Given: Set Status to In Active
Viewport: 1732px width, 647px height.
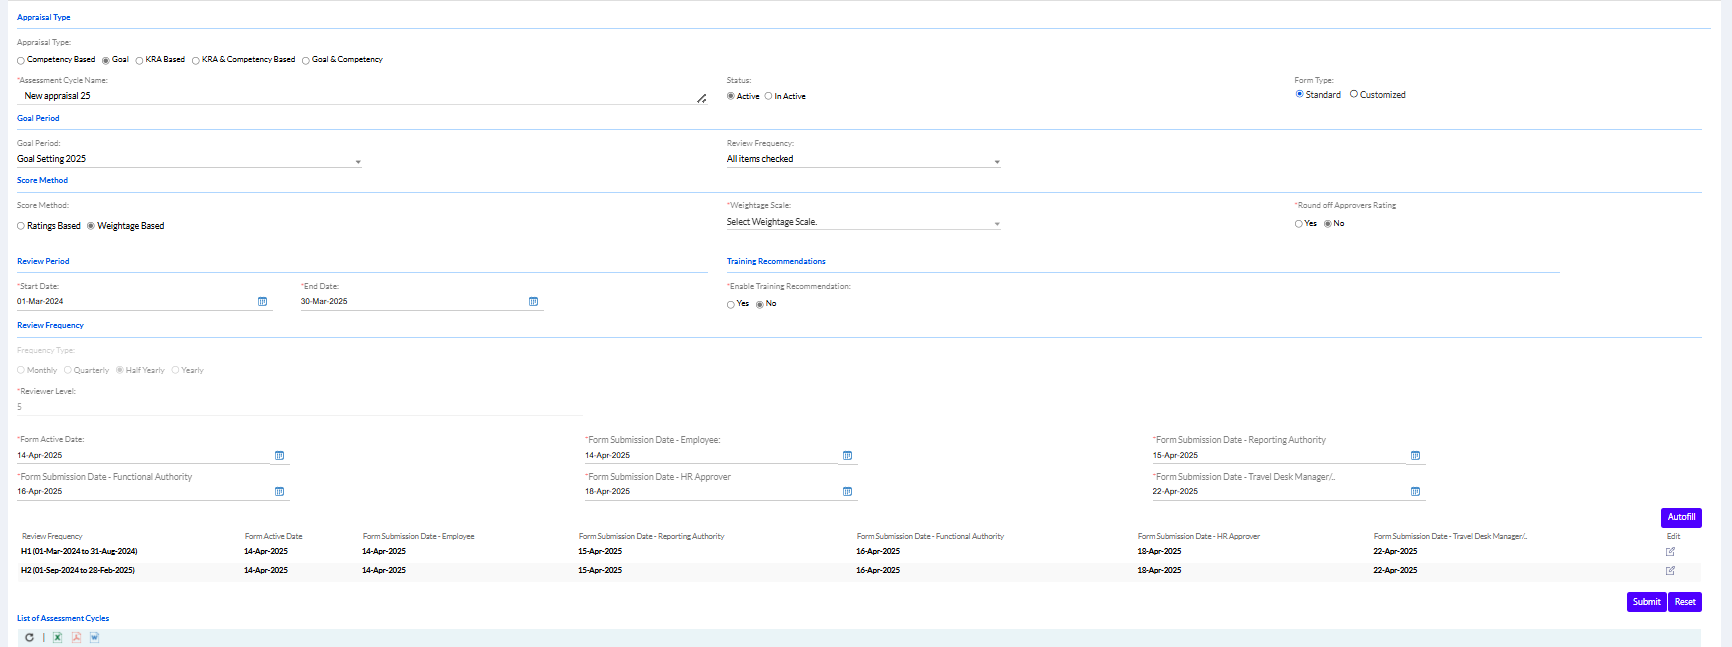Looking at the screenshot, I should click(x=768, y=96).
